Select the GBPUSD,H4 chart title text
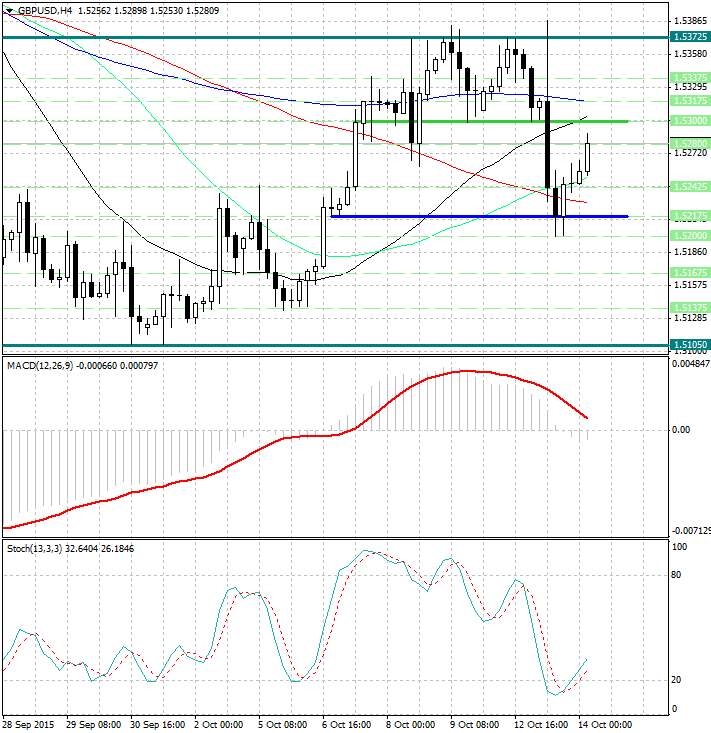This screenshot has height=733, width=711. click(x=45, y=10)
